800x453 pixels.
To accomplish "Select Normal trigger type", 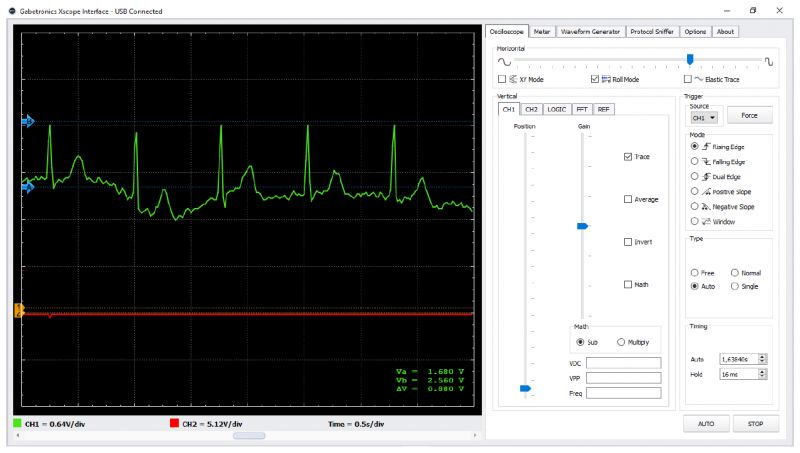I will pos(735,273).
